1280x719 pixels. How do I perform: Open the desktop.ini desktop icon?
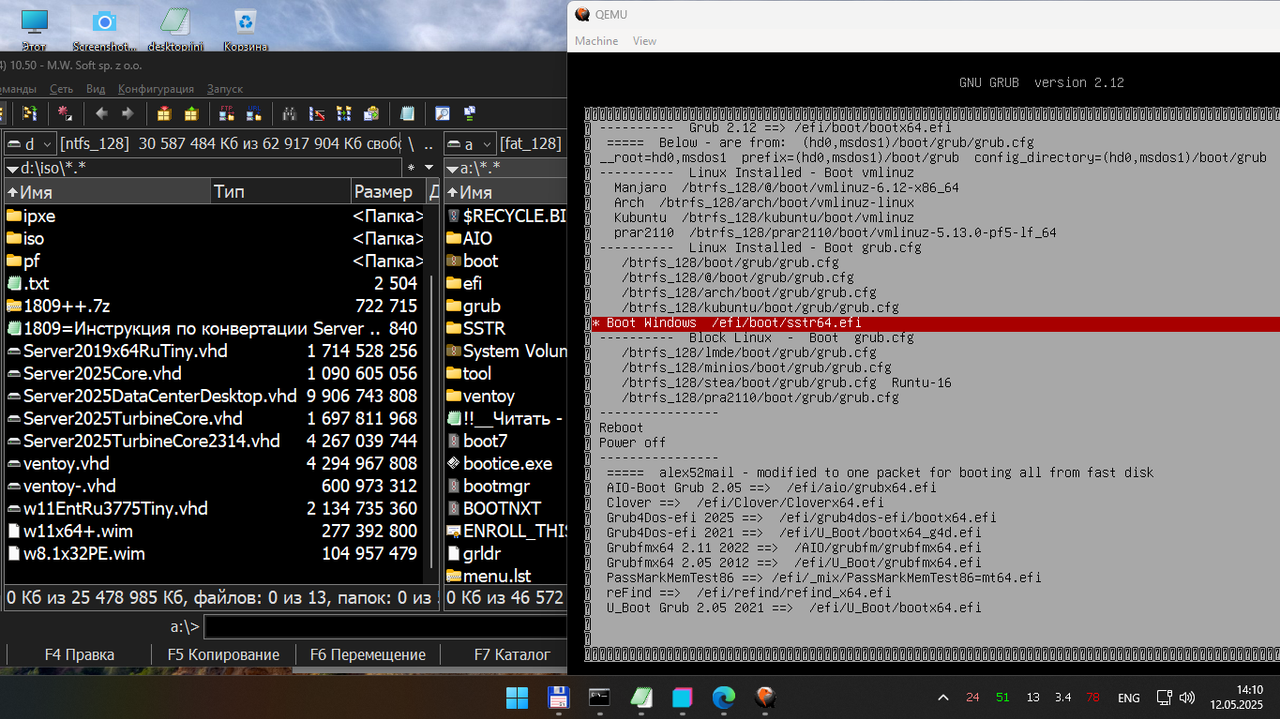(x=174, y=30)
